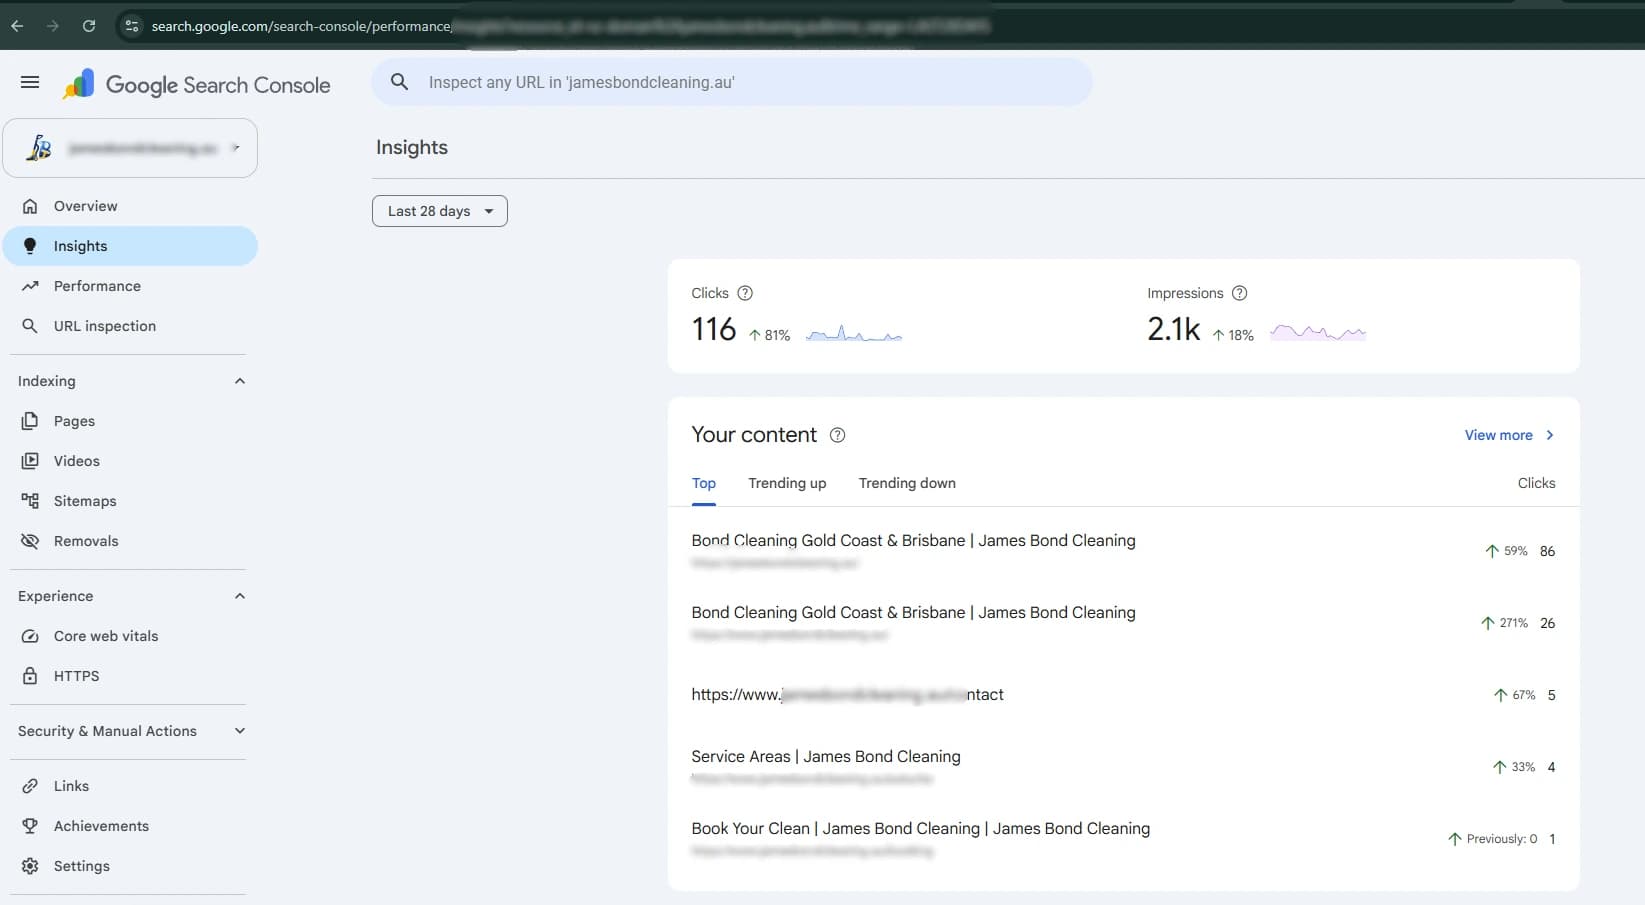Click the Core web vitals gauge icon

point(30,636)
